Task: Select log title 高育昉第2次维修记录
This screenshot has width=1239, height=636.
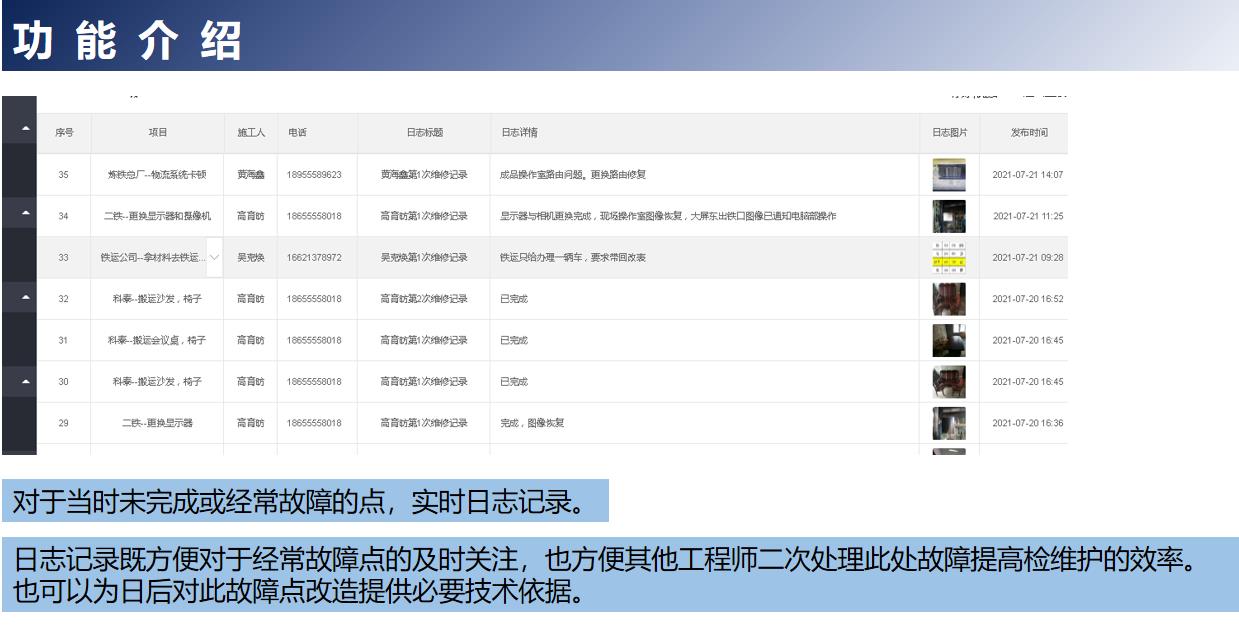Action: point(424,299)
